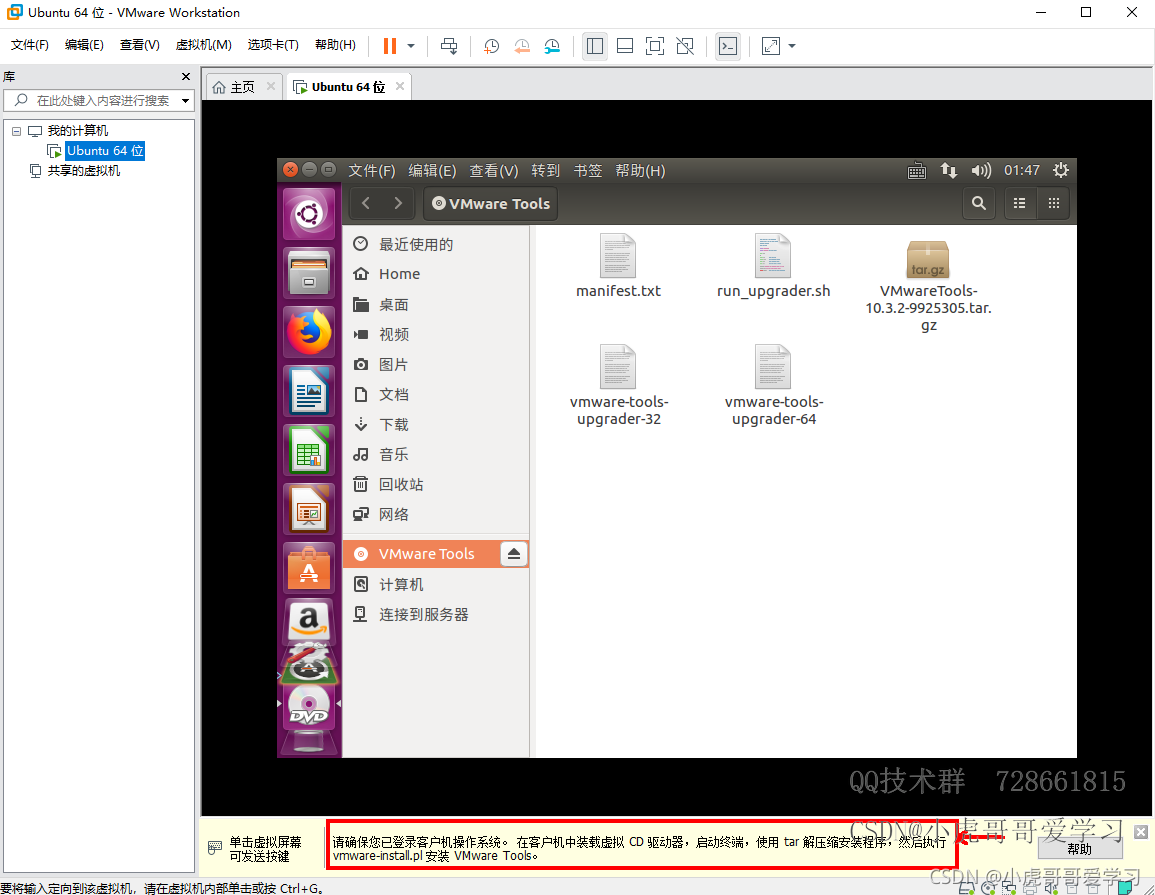Click the 帮助 button in the hint bar
This screenshot has height=895, width=1155.
1080,849
